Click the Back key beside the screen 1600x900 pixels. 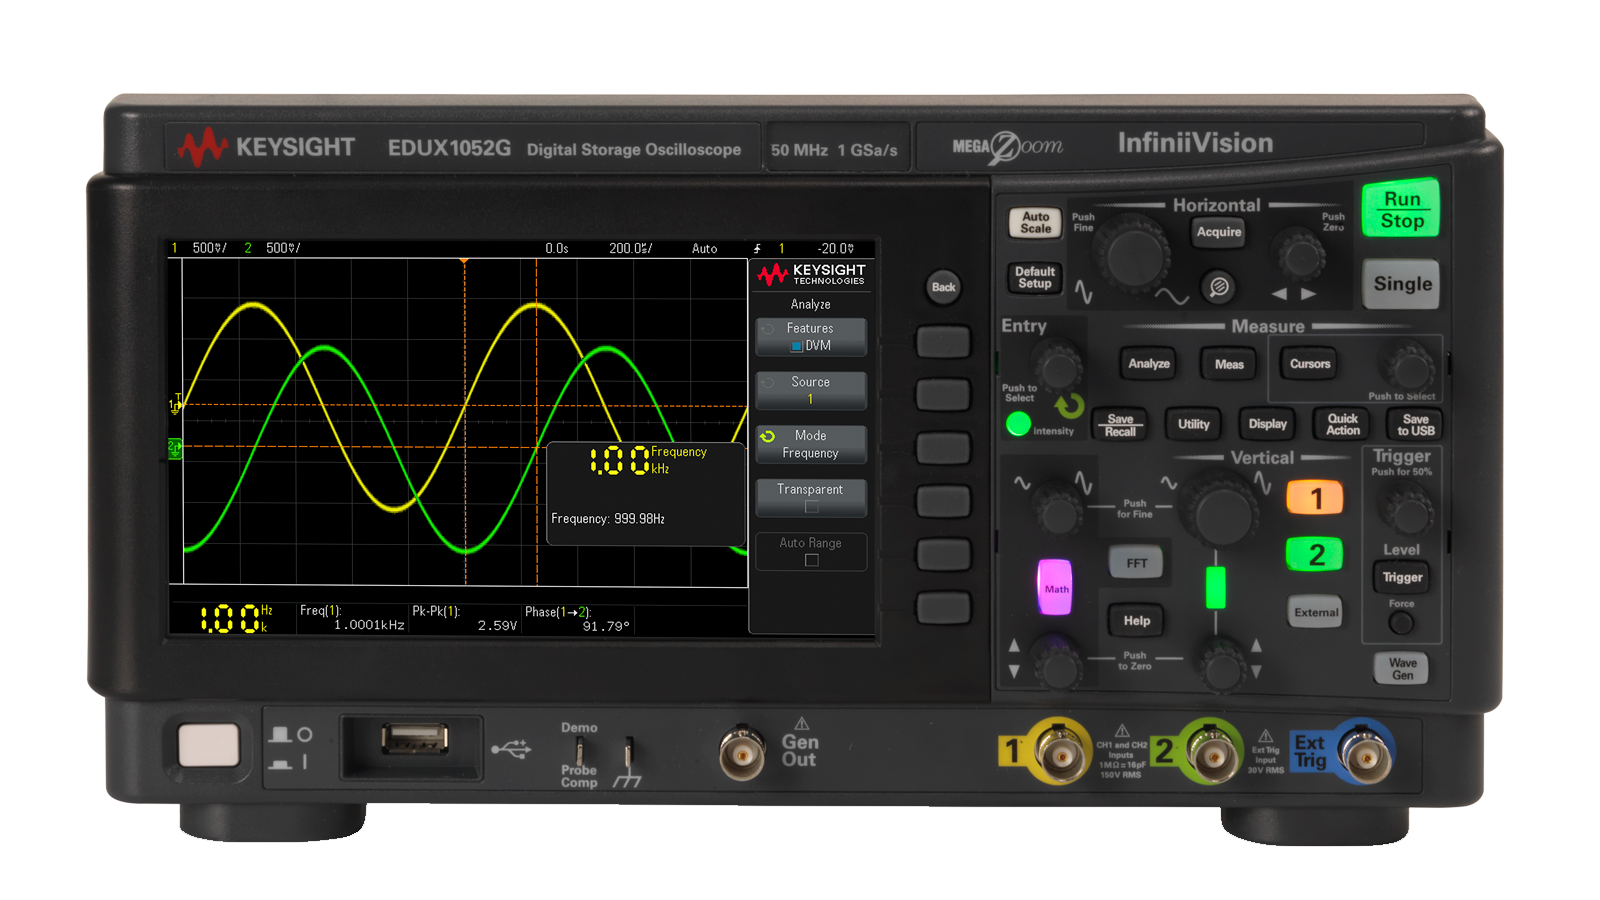[x=943, y=287]
